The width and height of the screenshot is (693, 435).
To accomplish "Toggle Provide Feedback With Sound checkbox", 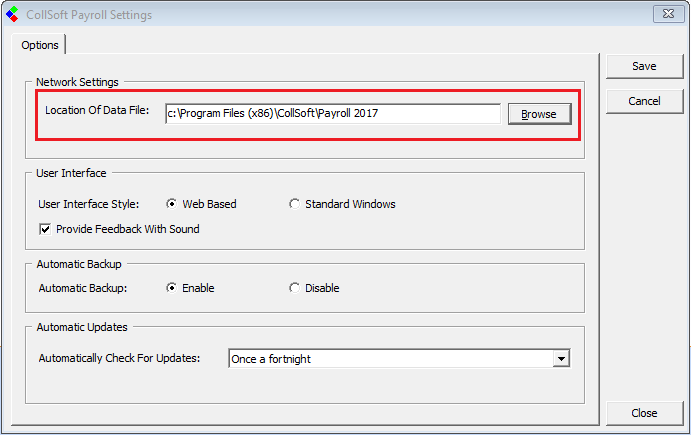I will pos(45,229).
